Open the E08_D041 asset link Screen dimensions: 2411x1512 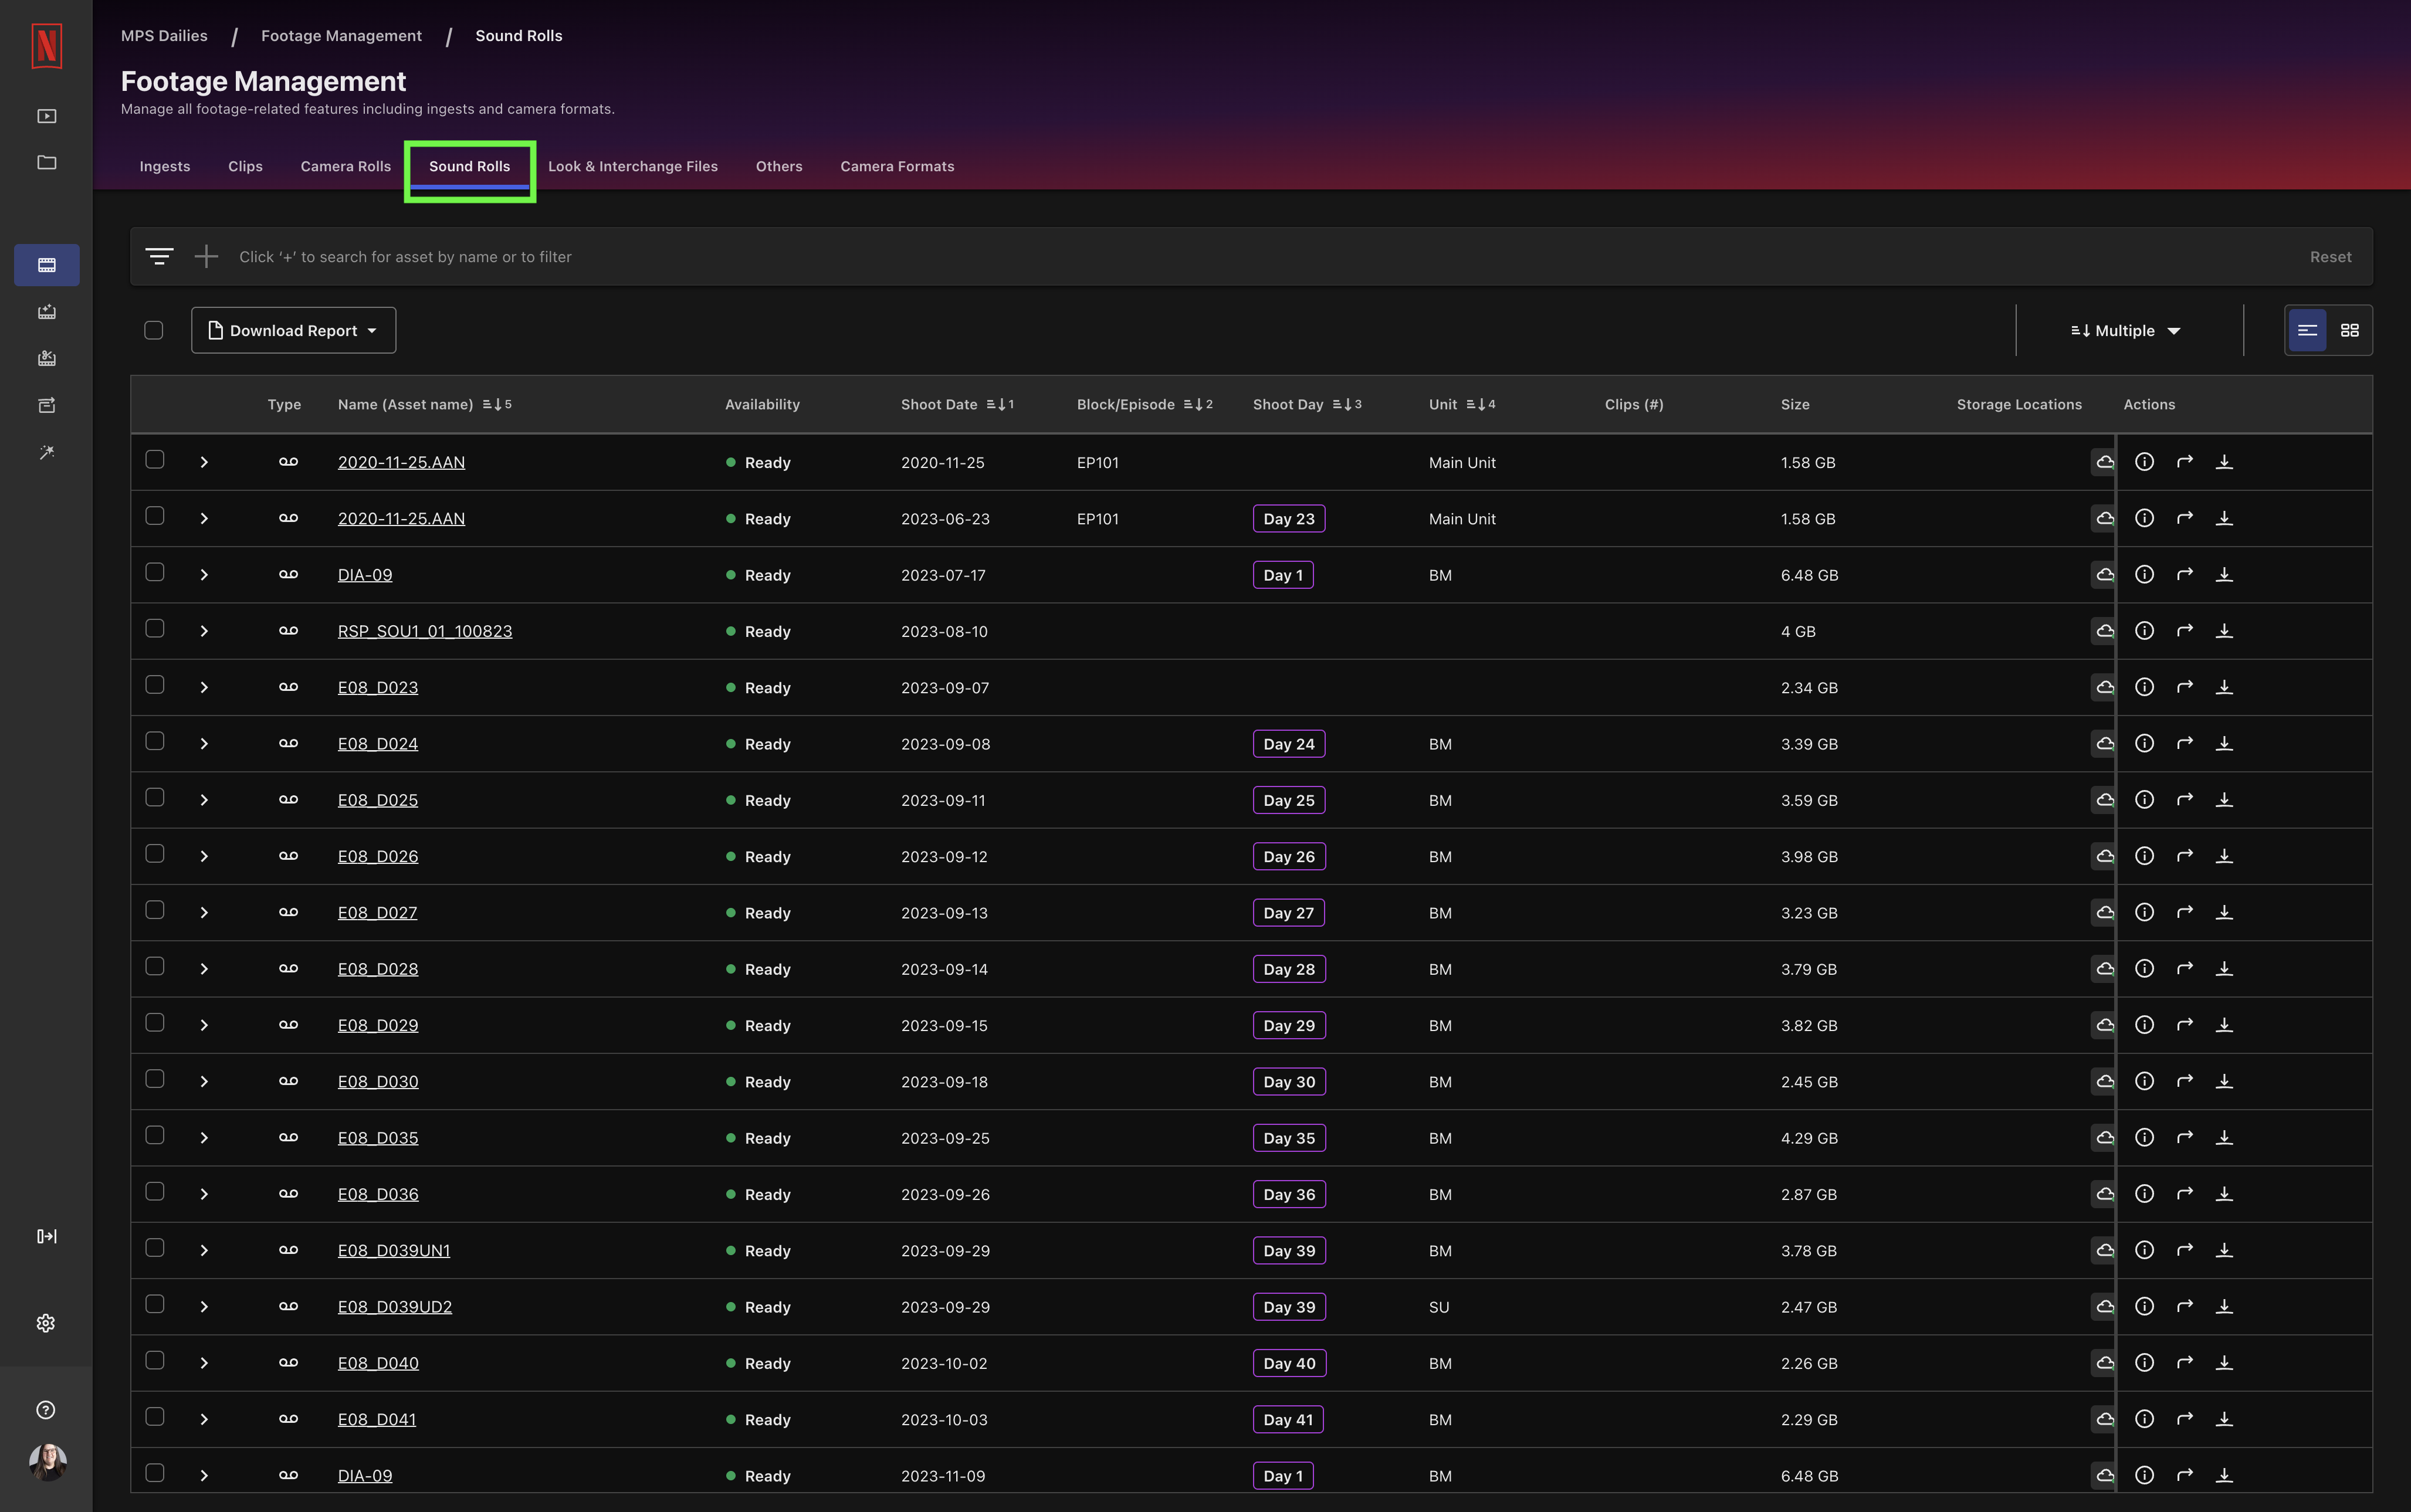[377, 1419]
